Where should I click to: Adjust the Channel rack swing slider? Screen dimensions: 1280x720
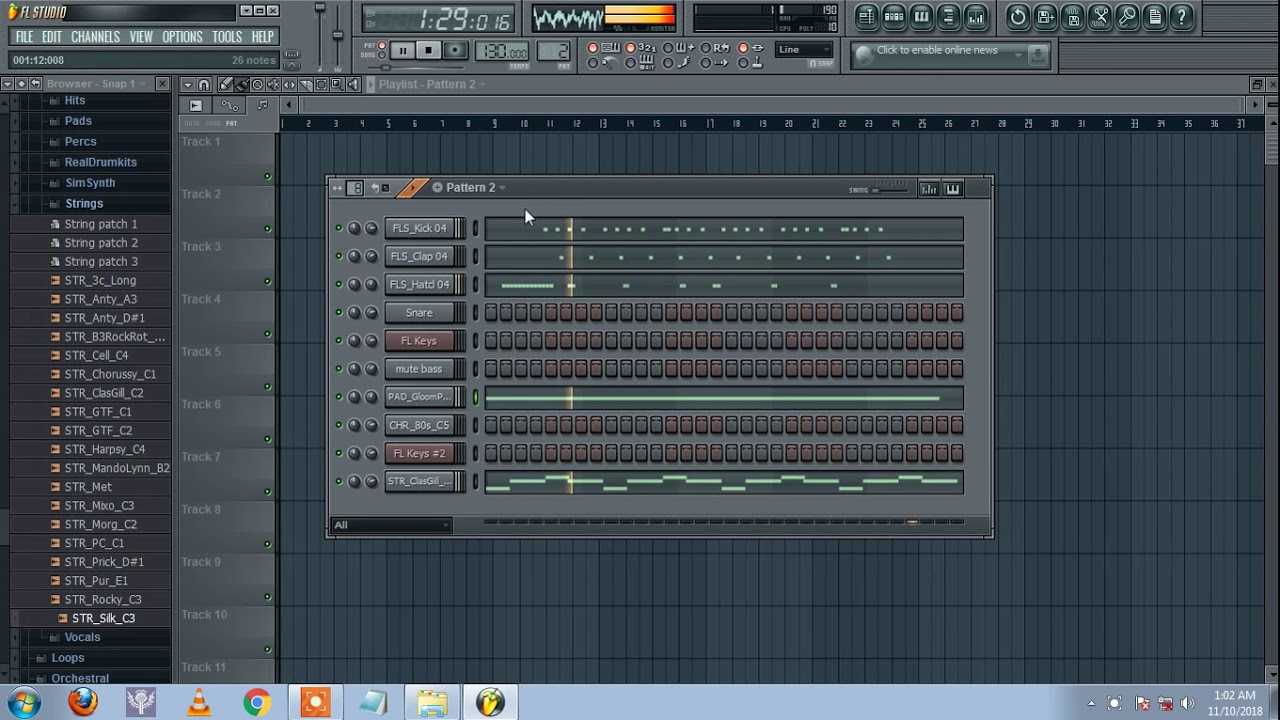pyautogui.click(x=888, y=190)
